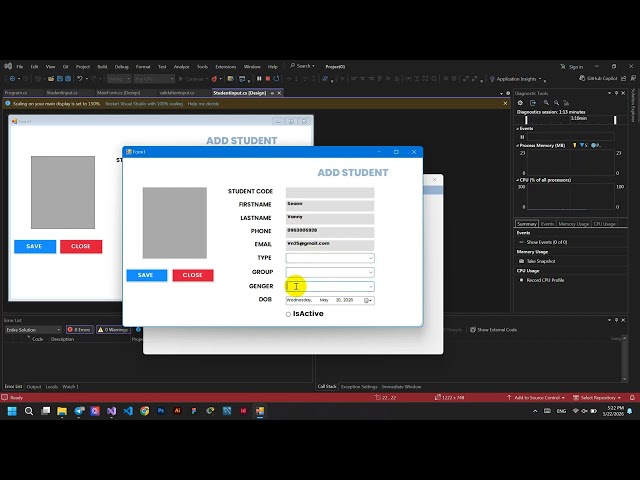
Task: Switch to the Output tab
Action: click(x=34, y=387)
